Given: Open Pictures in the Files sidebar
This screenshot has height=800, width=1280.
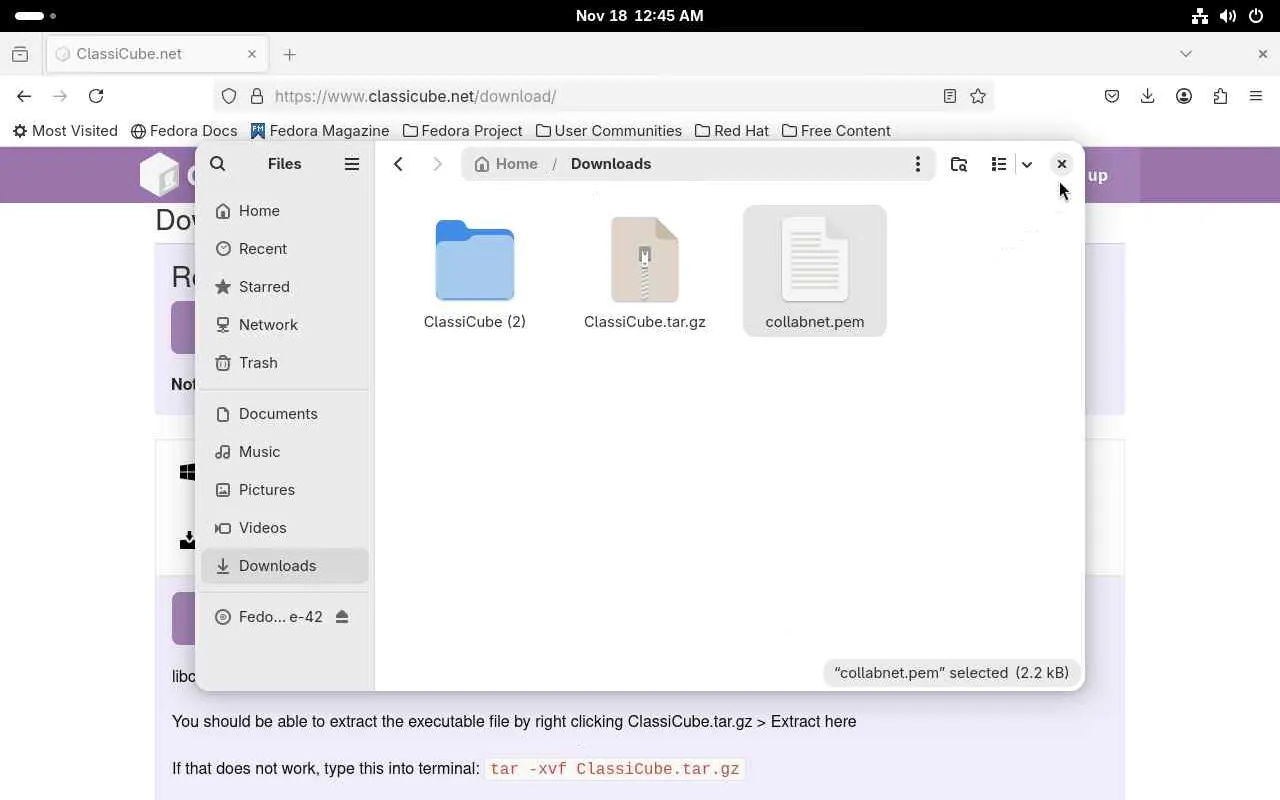Looking at the screenshot, I should 285,490.
